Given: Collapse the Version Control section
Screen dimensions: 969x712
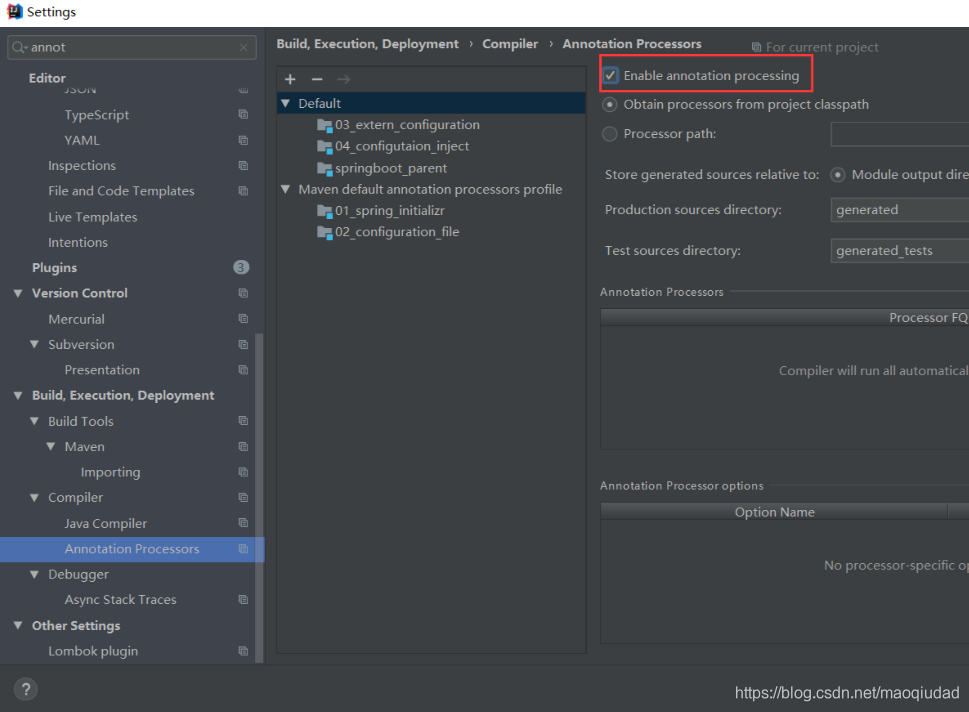Looking at the screenshot, I should pos(18,293).
